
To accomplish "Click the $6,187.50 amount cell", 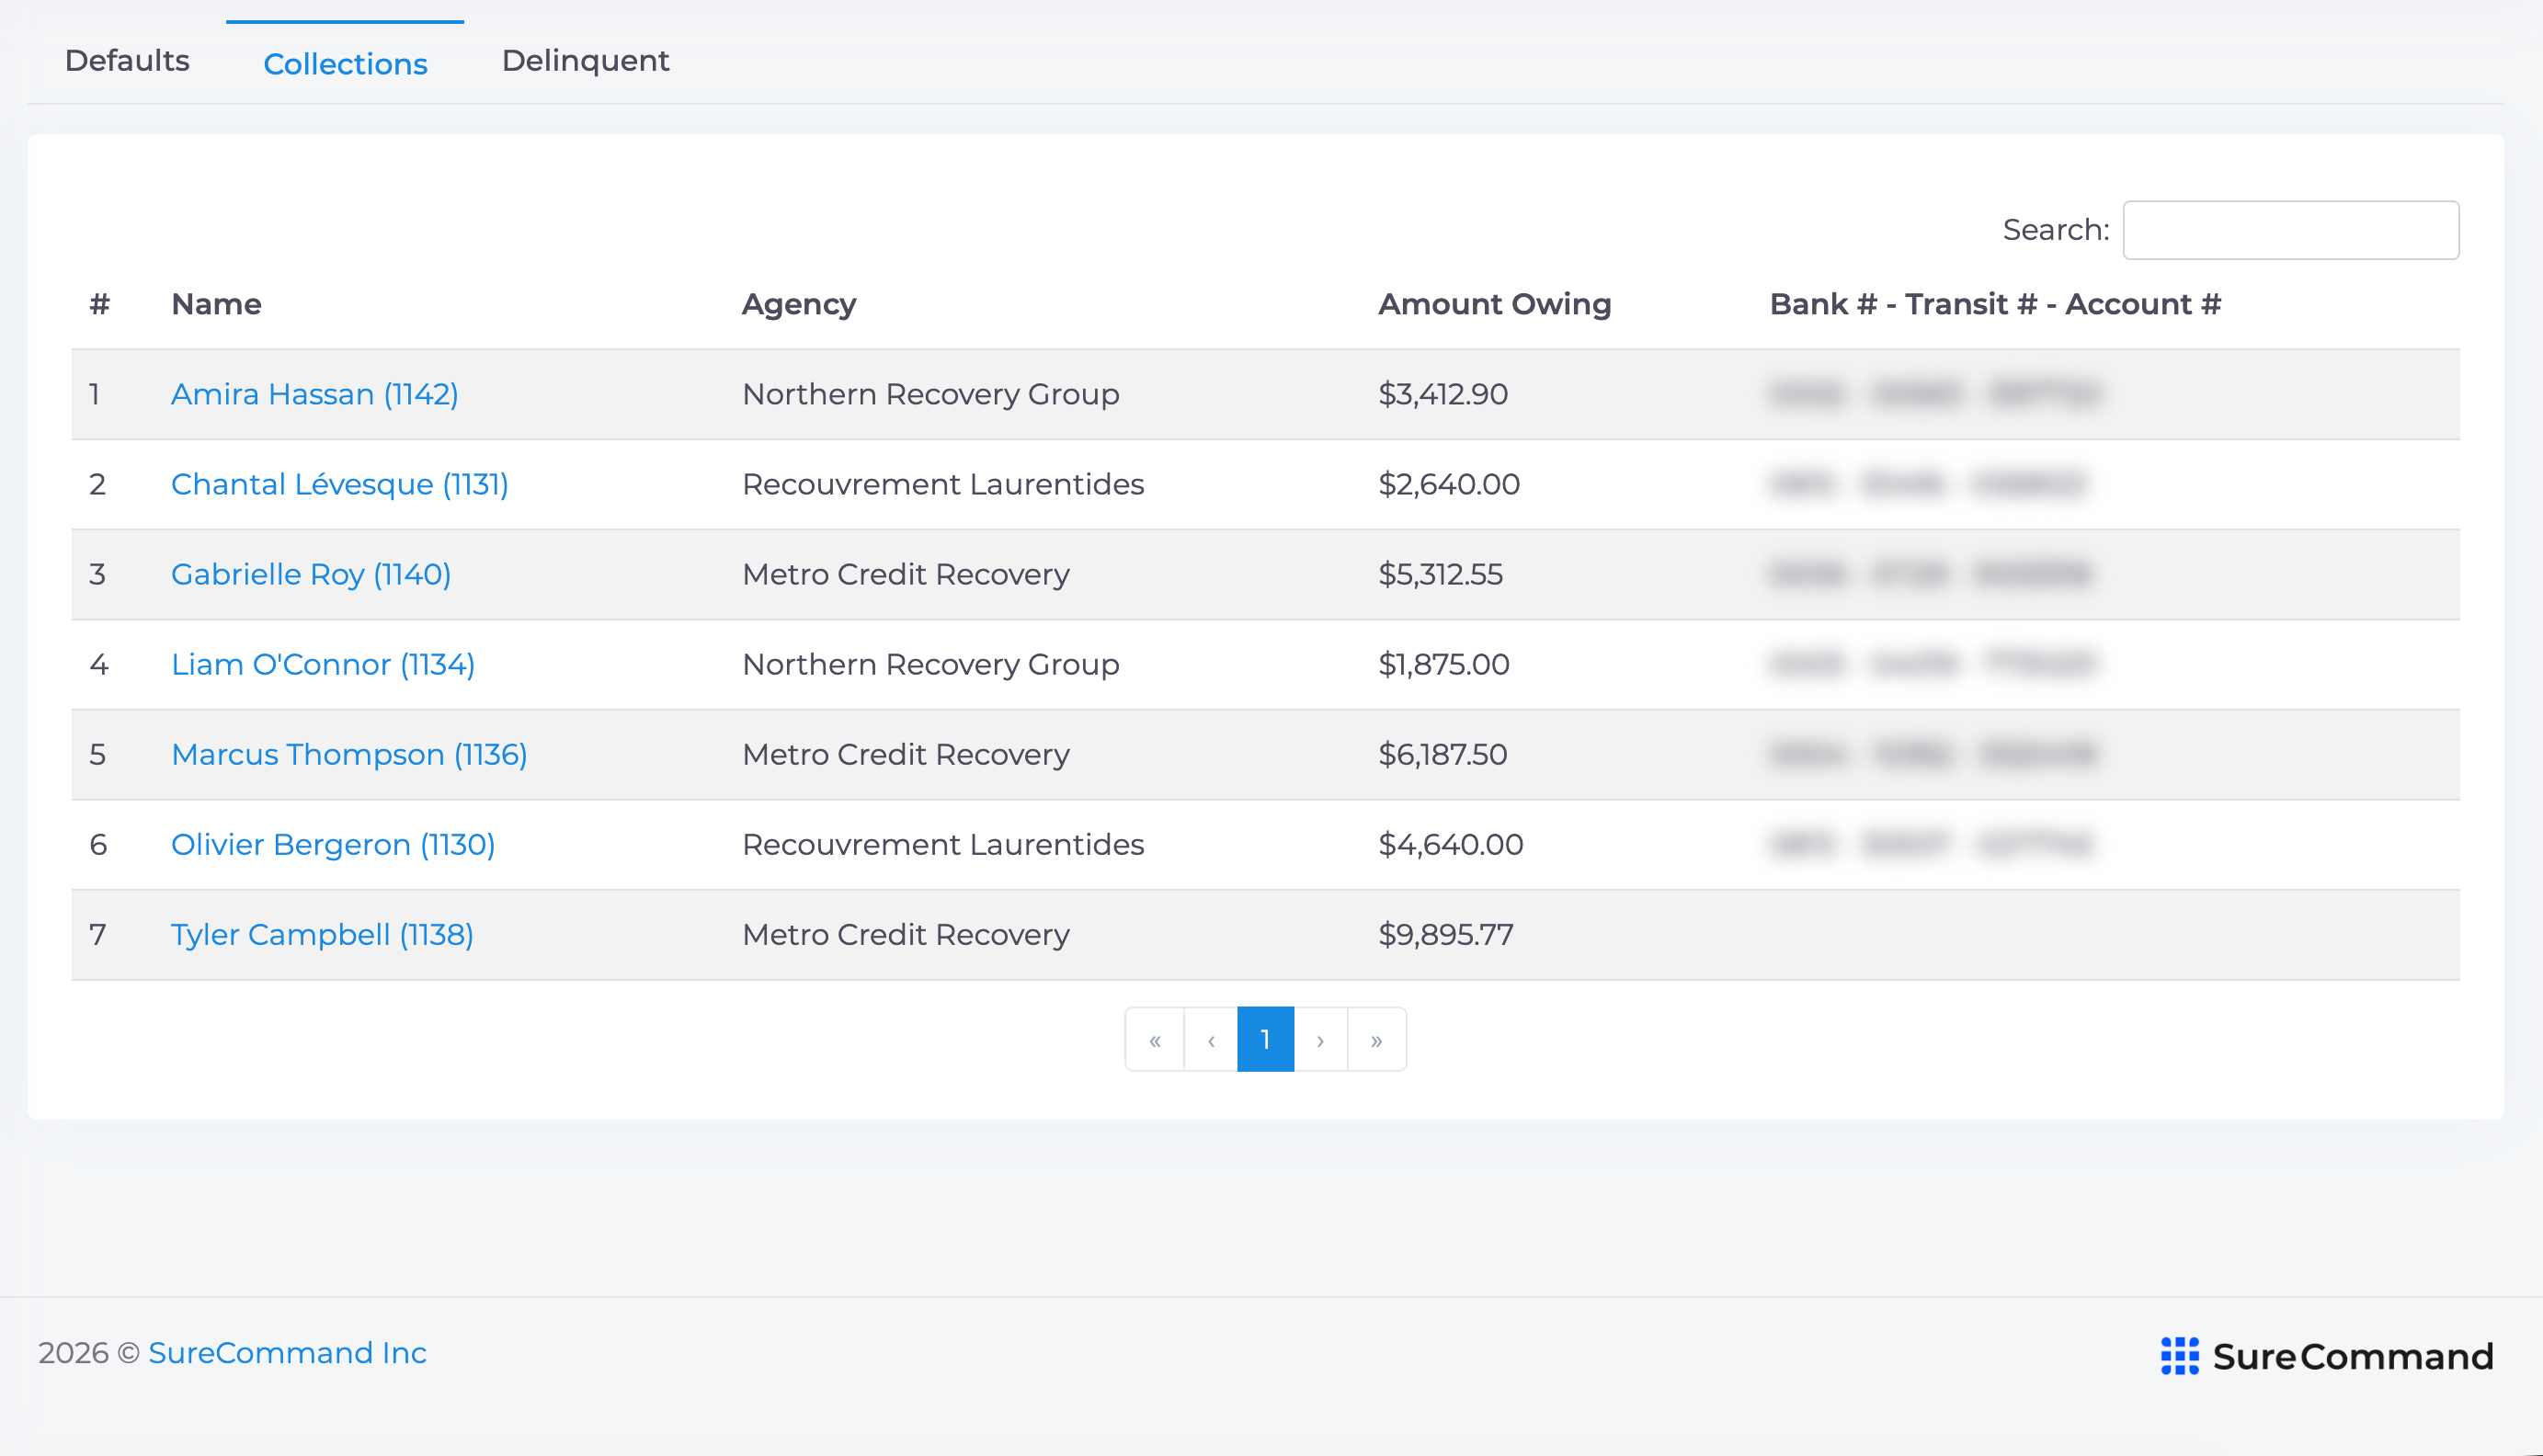I will coord(1443,754).
